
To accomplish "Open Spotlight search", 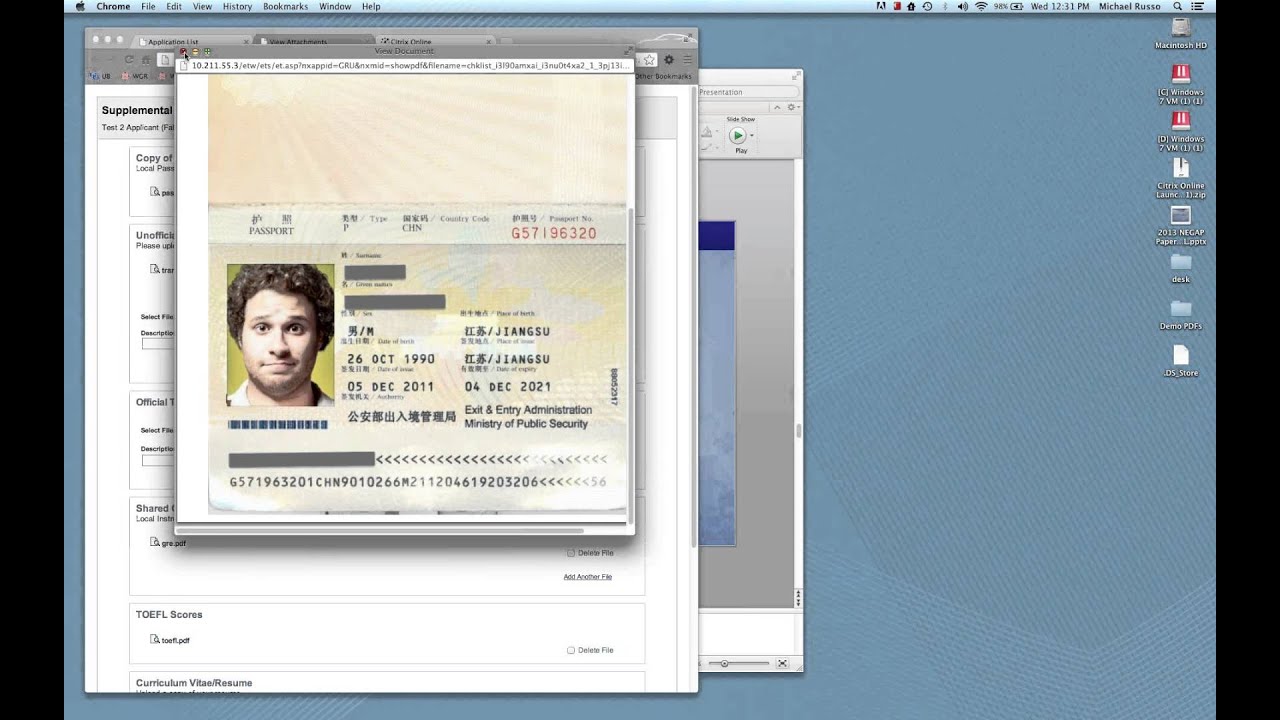I will coord(1178,6).
